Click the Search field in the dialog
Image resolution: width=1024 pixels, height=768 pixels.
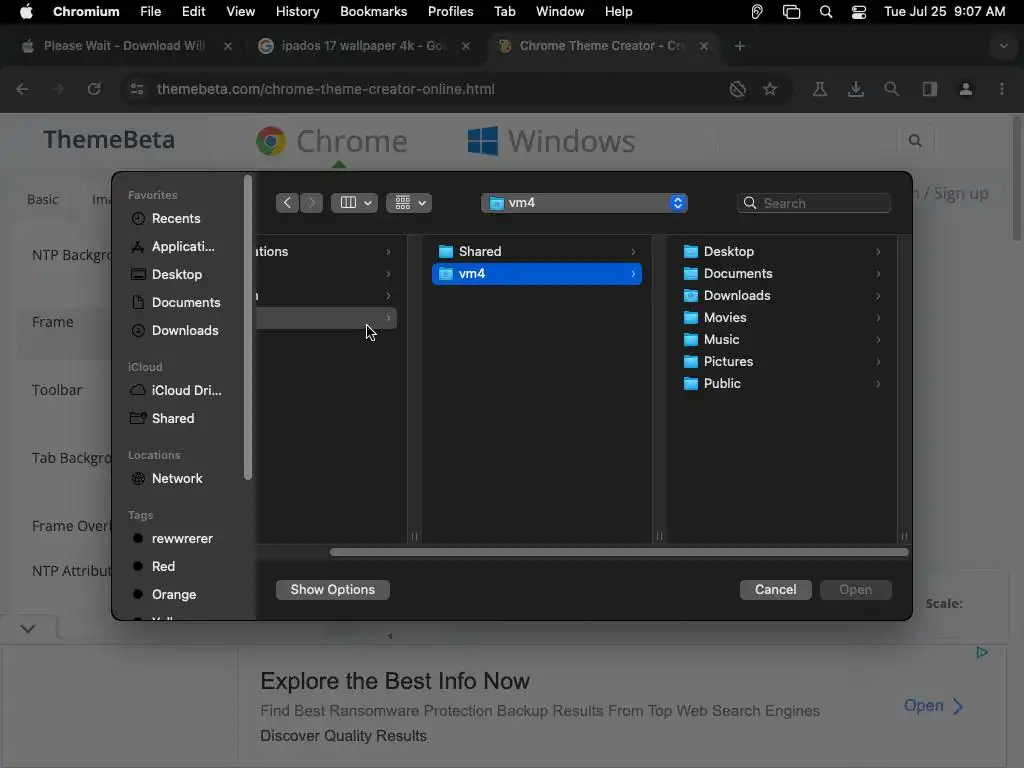tap(814, 203)
